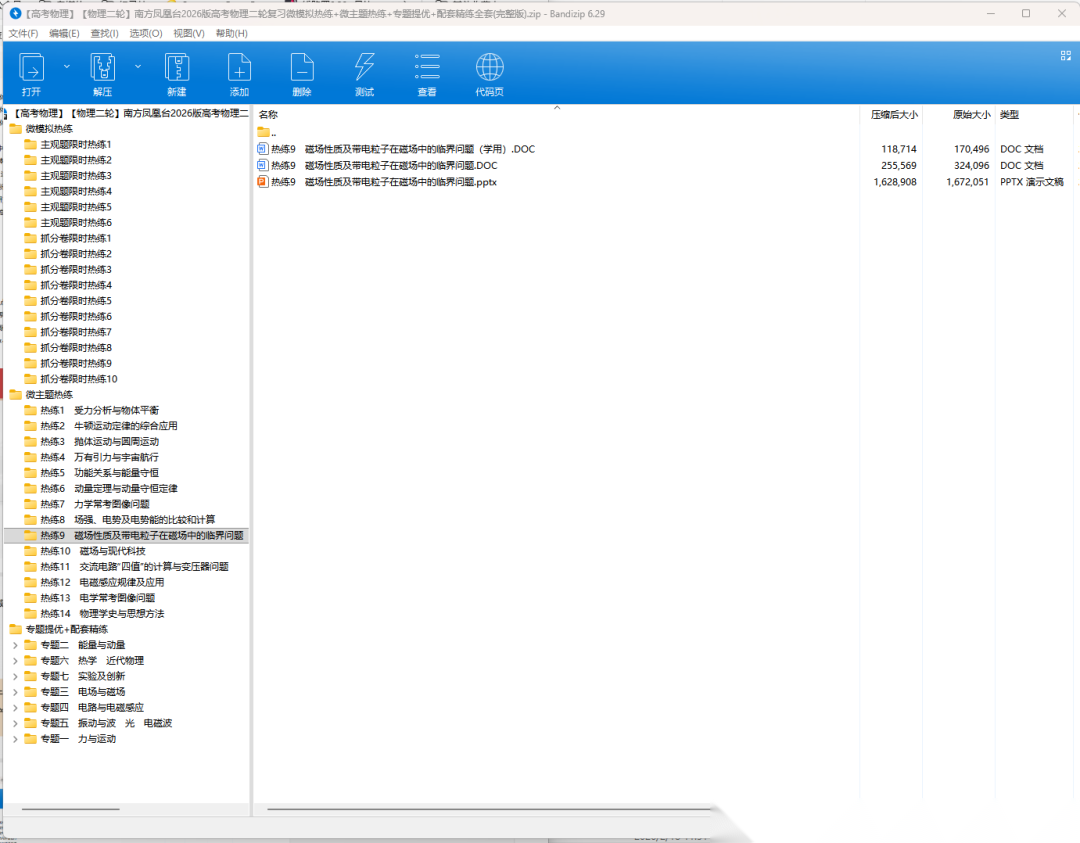Screen dimensions: 1080x843
Task: Open the dropdown arrow next to 解压
Action: pos(138,66)
